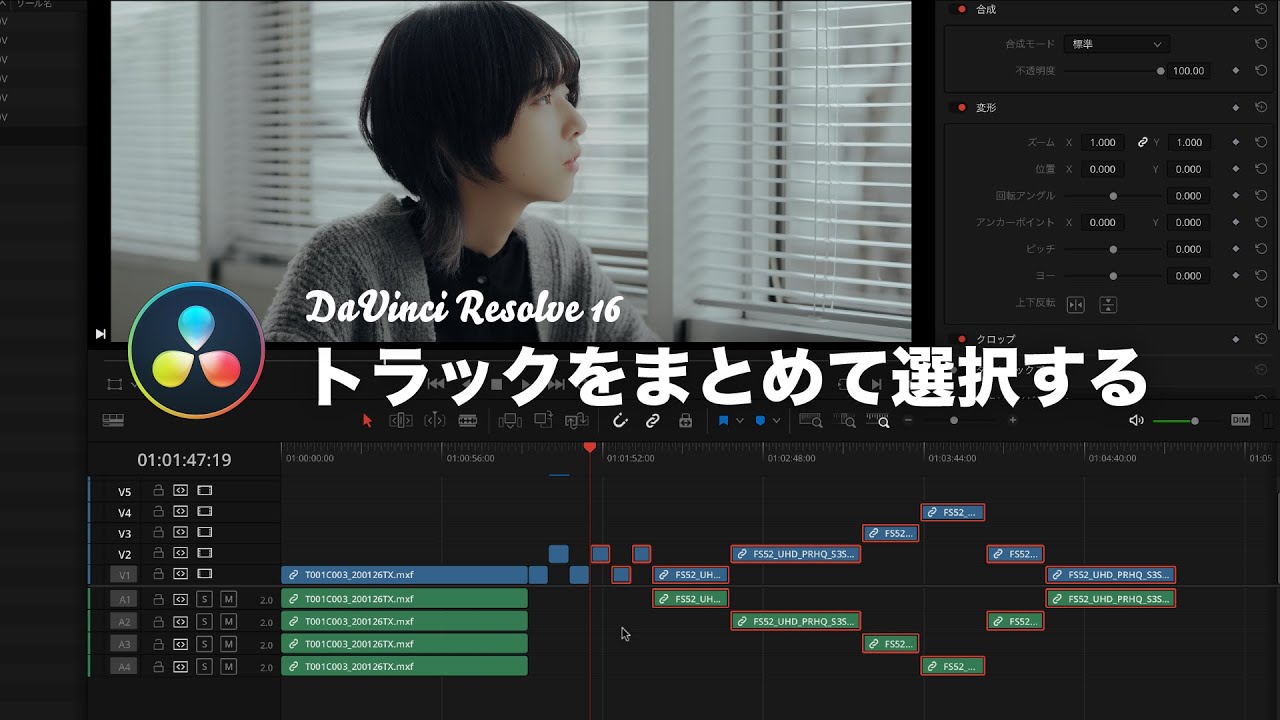This screenshot has width=1280, height=720.
Task: Click the Overwrite clip toolbar icon
Action: click(543, 421)
